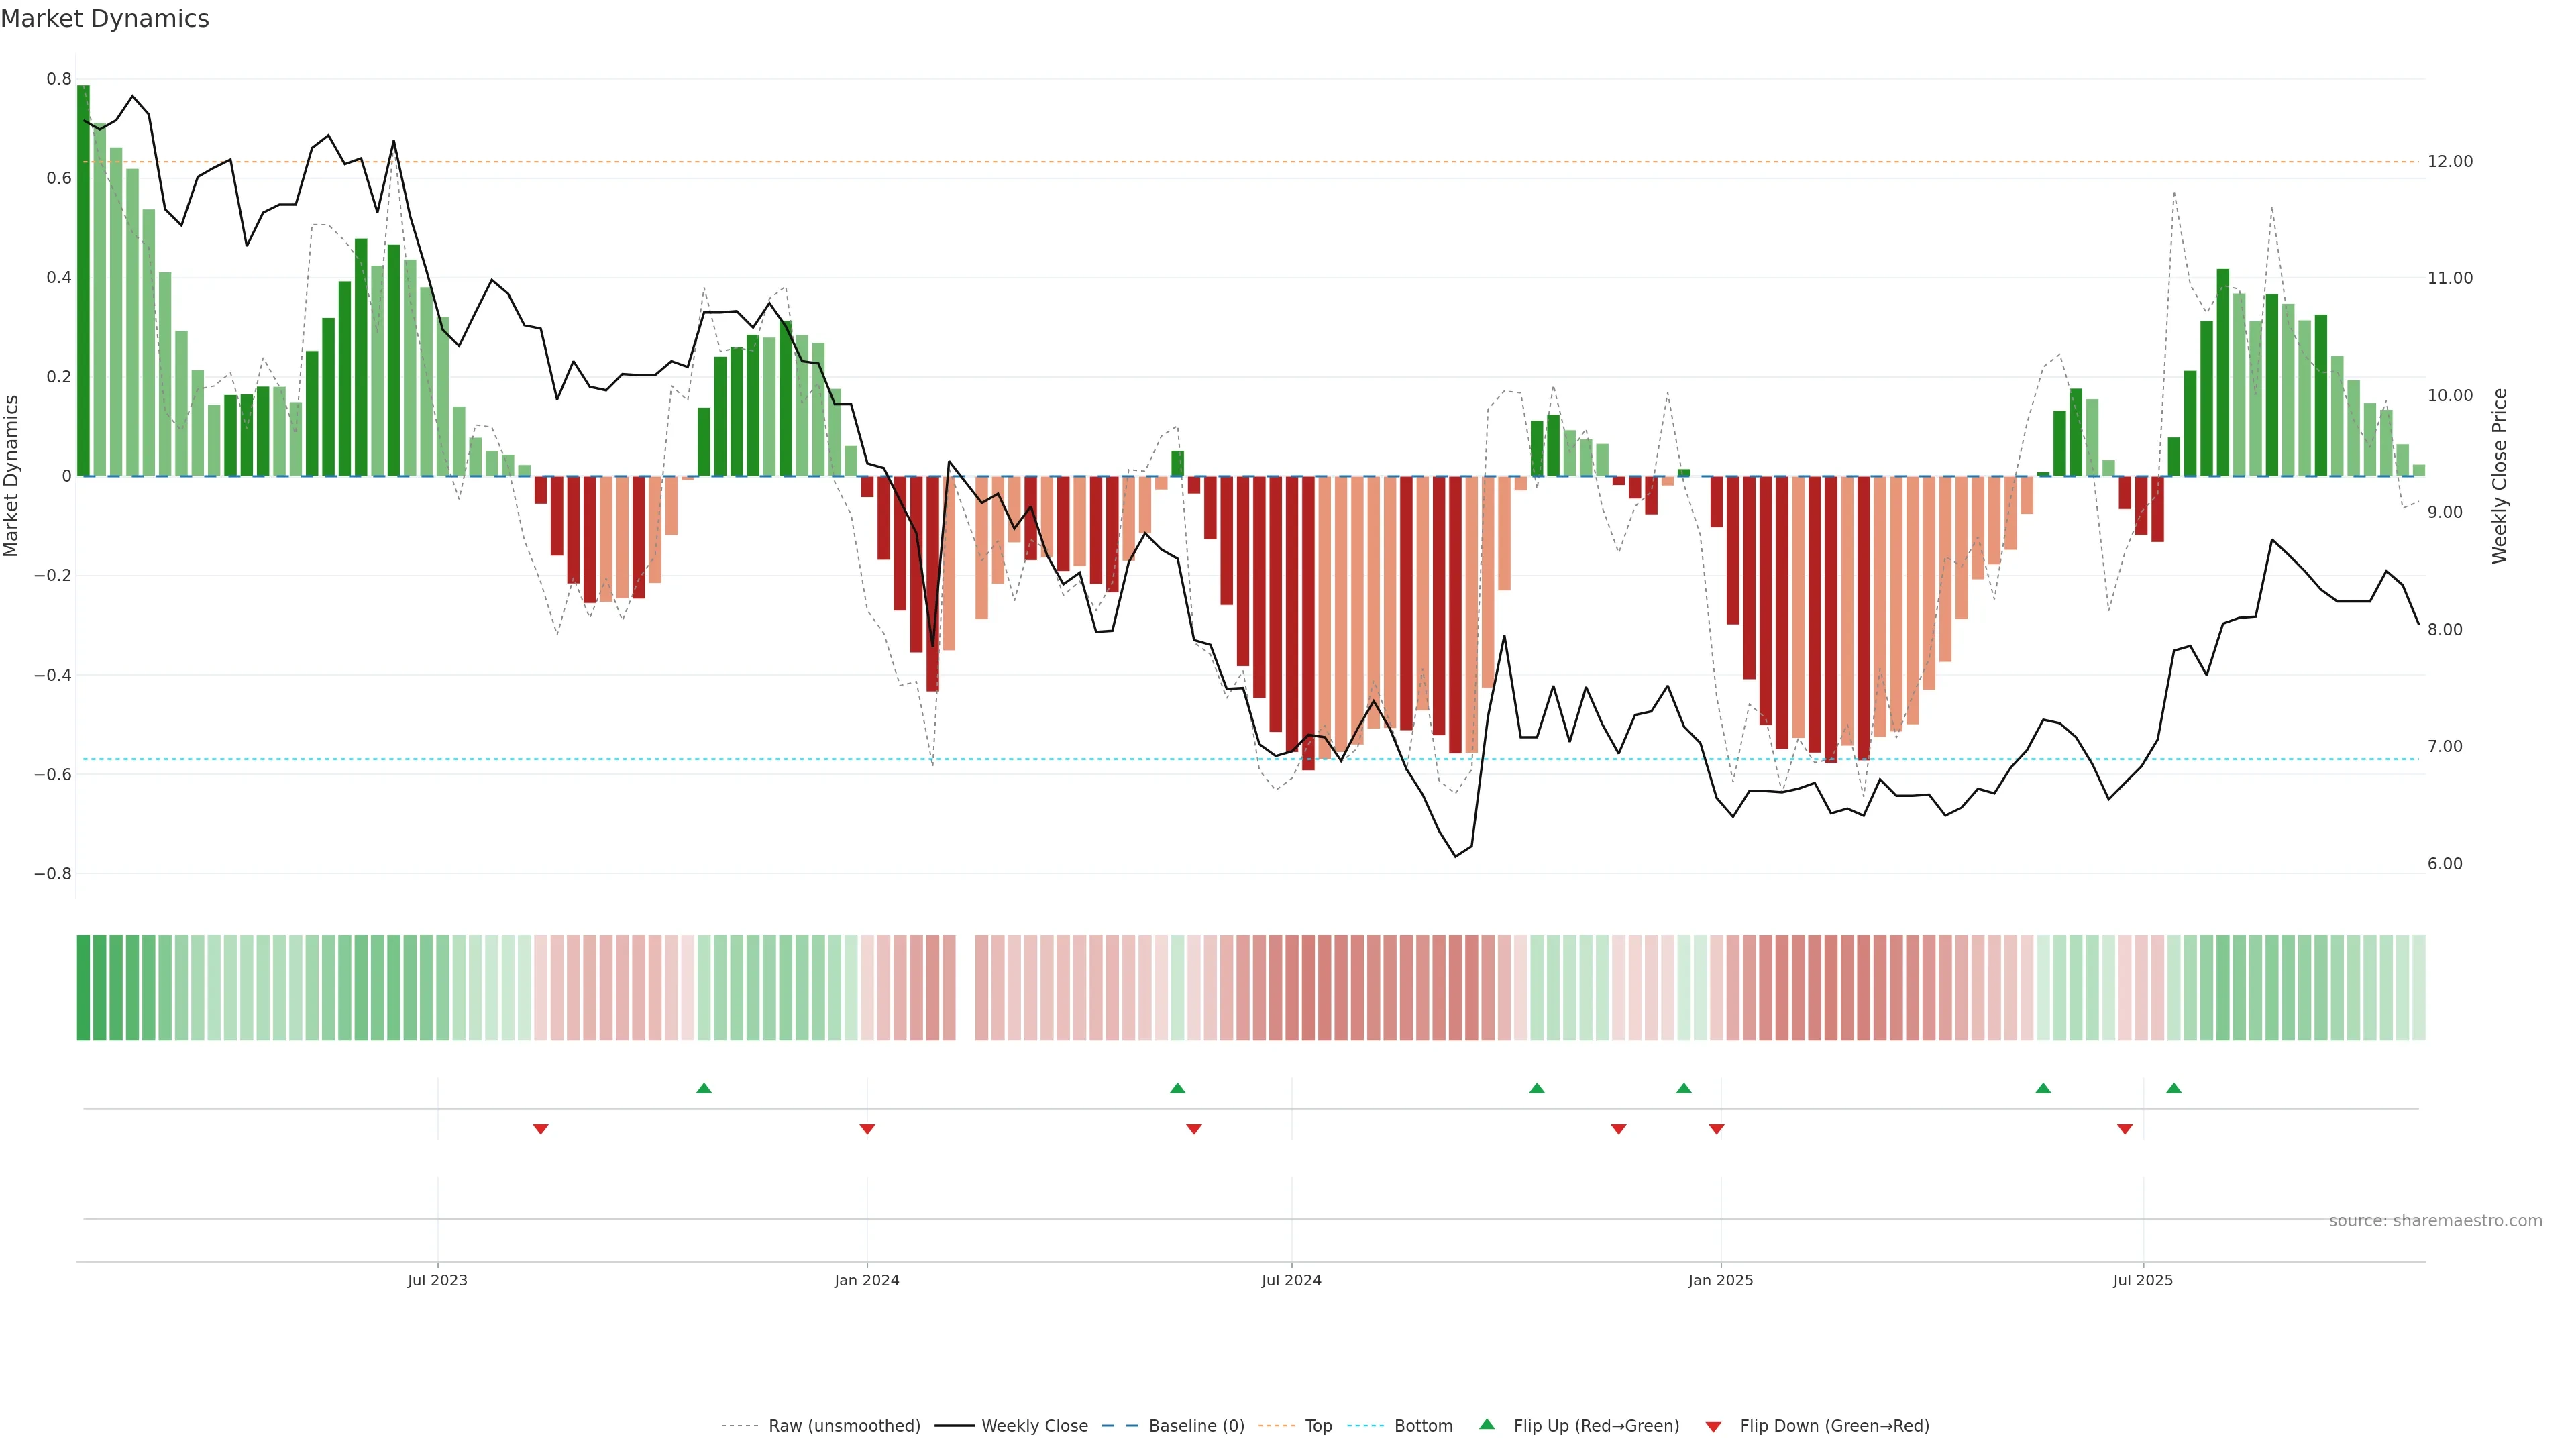Click the Weekly Close Price axis title
Image resolution: width=2576 pixels, height=1449 pixels.
point(2499,476)
